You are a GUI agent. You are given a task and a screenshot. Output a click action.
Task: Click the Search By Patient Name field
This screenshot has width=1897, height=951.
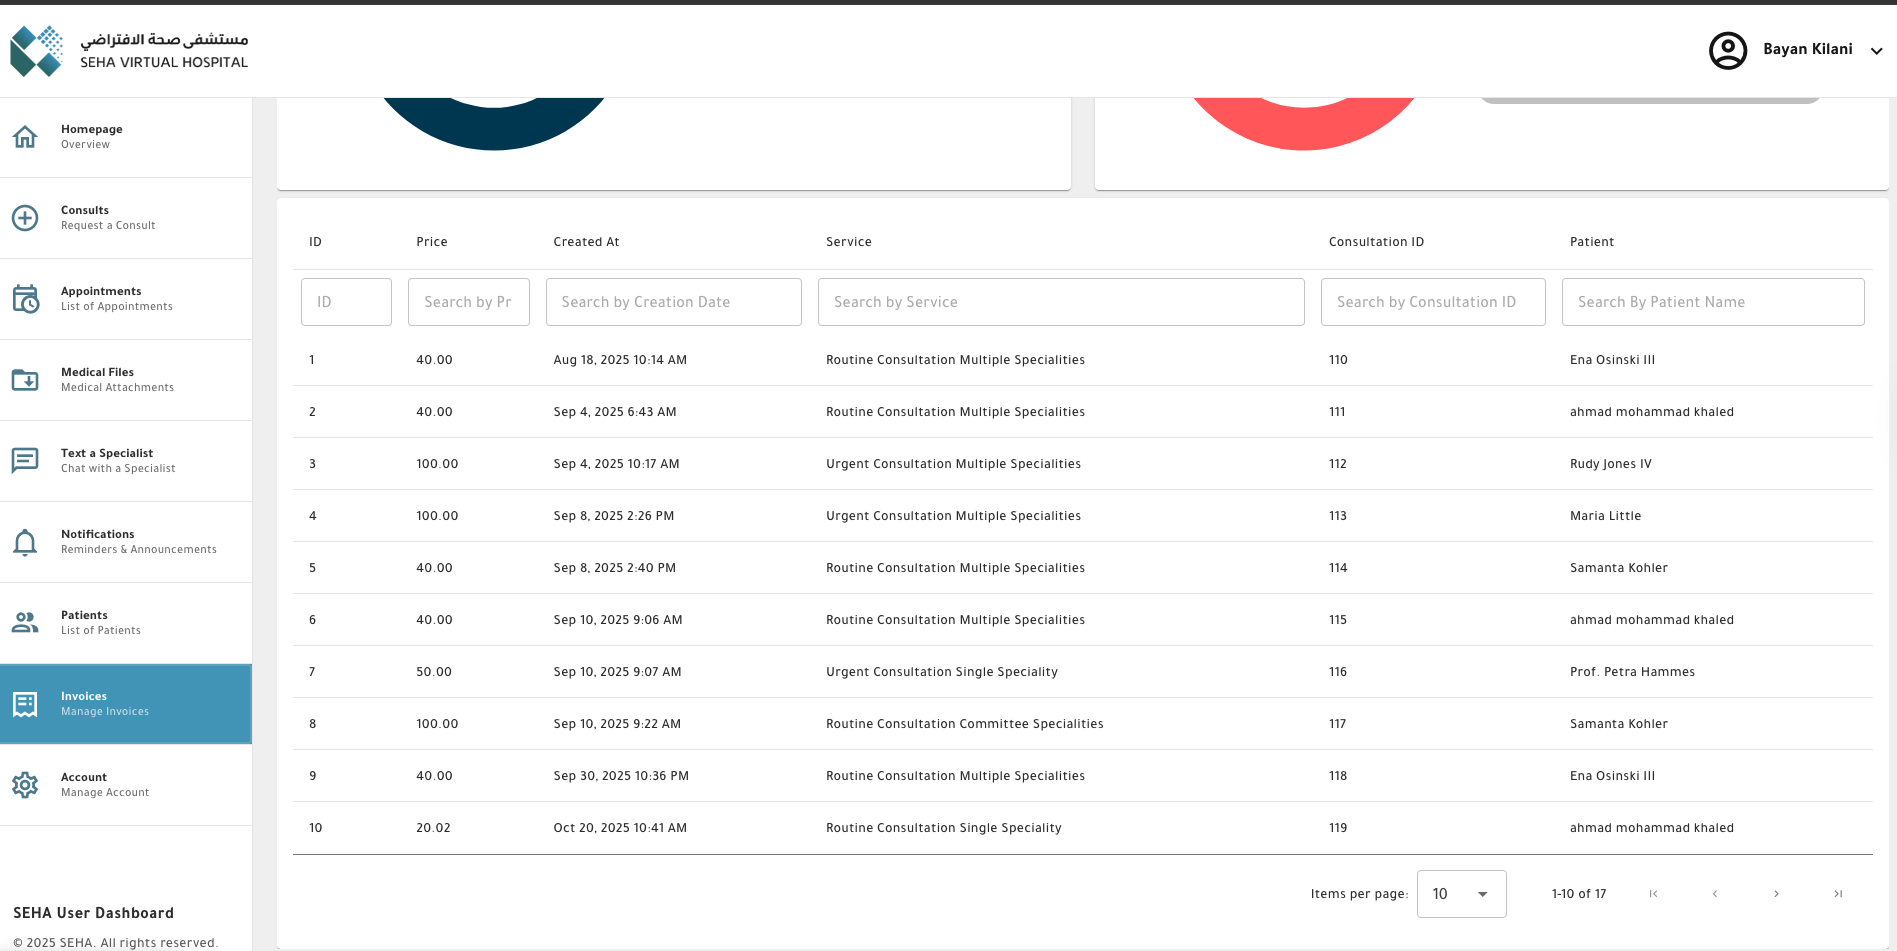click(1712, 302)
